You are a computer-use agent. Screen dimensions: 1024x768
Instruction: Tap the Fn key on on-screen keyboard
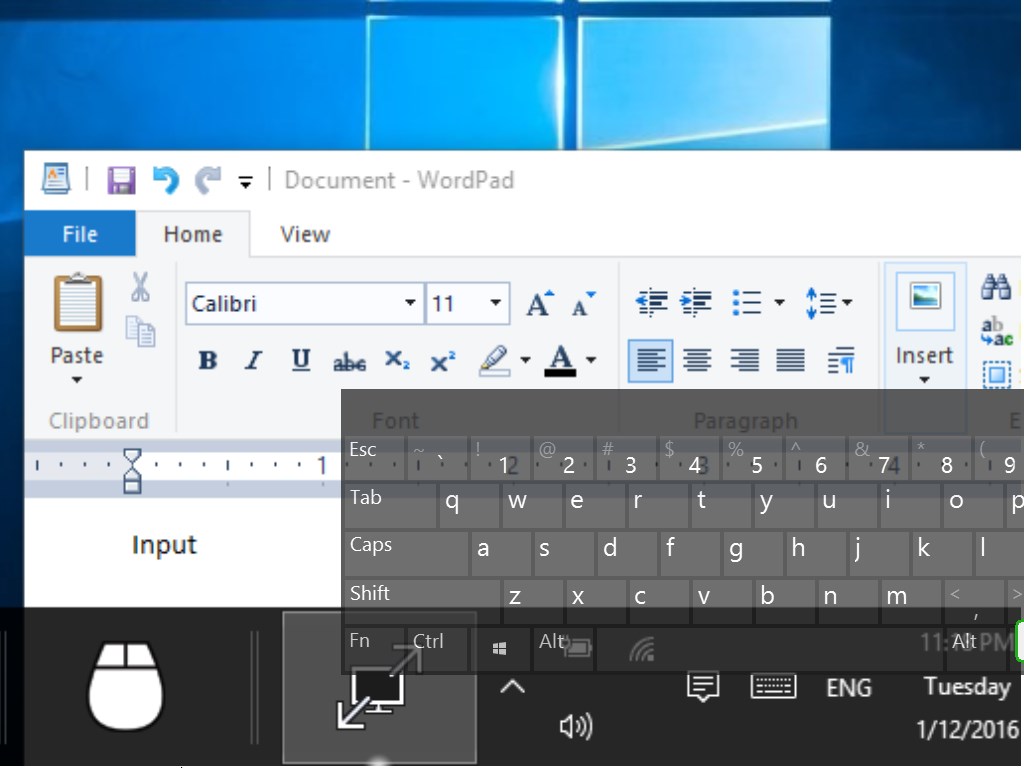coord(374,648)
